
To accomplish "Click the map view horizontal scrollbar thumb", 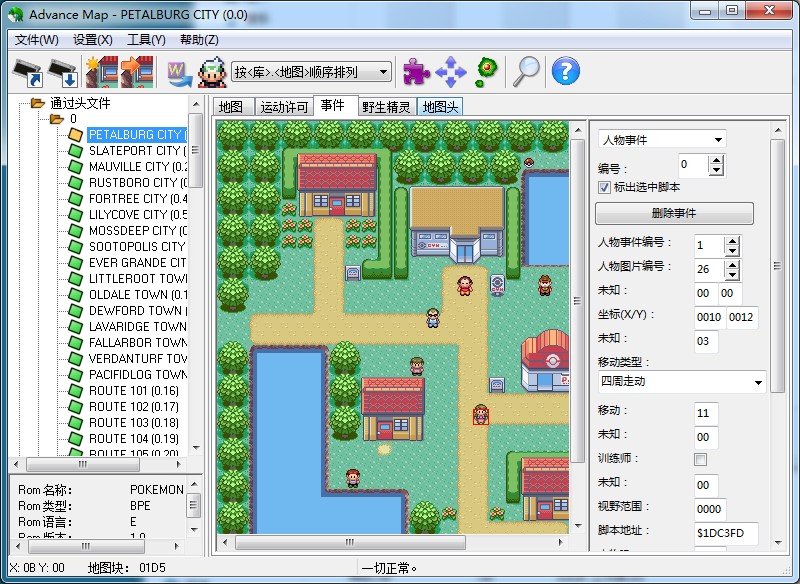I will click(350, 542).
